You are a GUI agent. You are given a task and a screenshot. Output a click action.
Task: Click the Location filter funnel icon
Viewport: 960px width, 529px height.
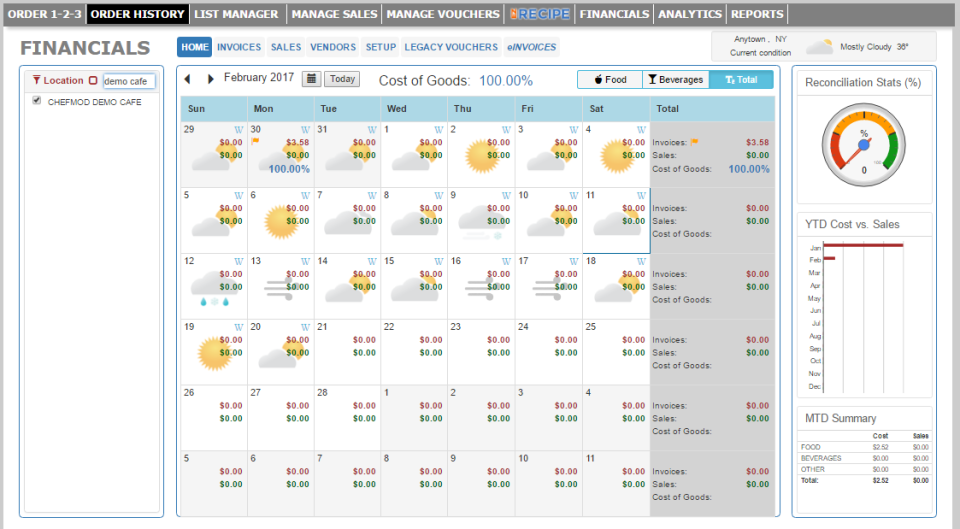[36, 80]
